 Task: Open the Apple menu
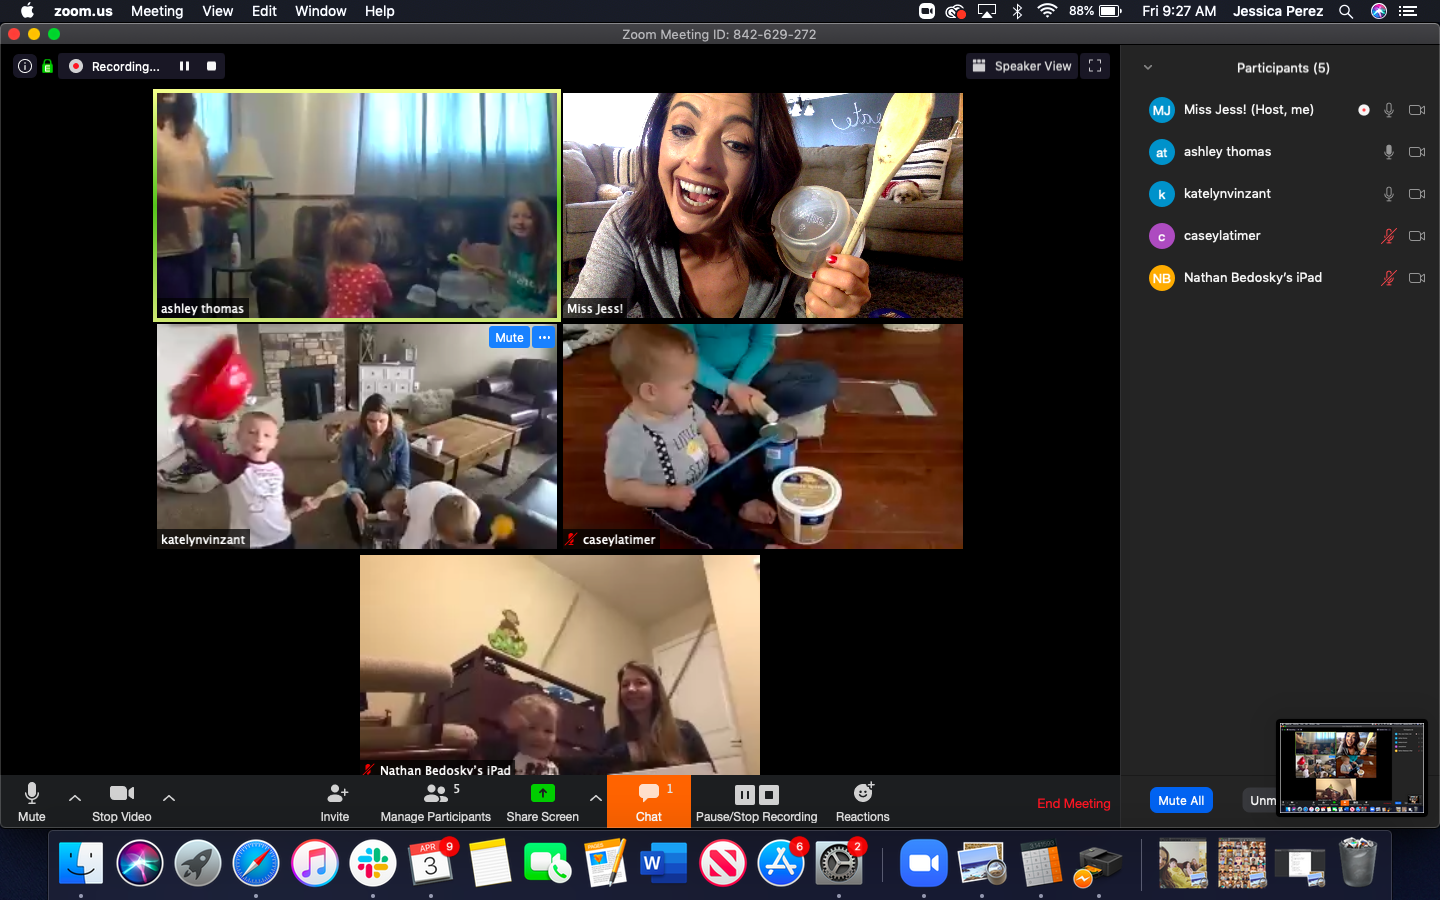coord(27,11)
